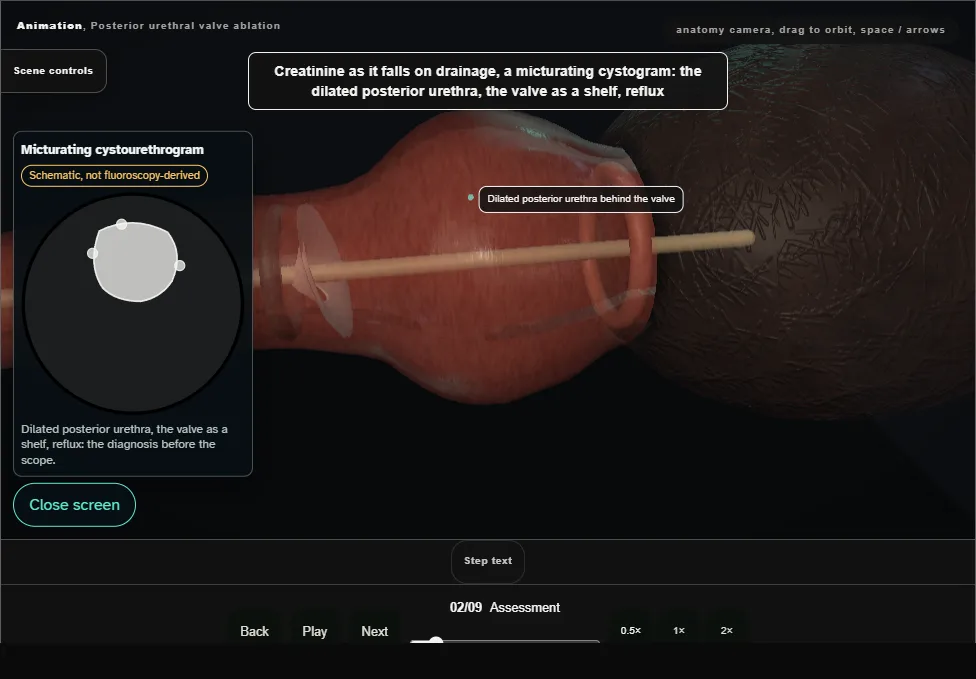Click the cystogram description text under the schematic
The width and height of the screenshot is (976, 679).
pyautogui.click(x=124, y=444)
